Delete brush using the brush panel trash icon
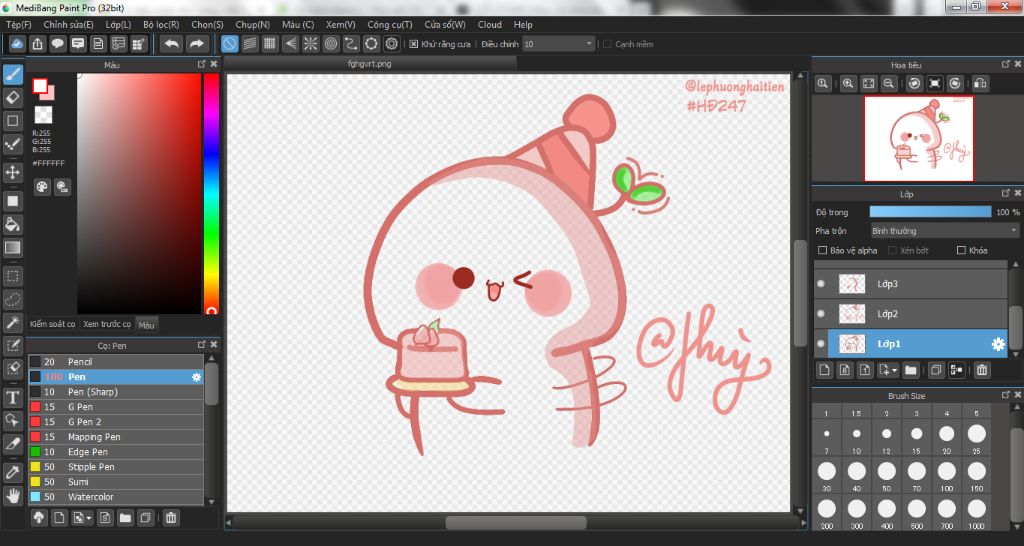The height and width of the screenshot is (546, 1024). click(170, 518)
